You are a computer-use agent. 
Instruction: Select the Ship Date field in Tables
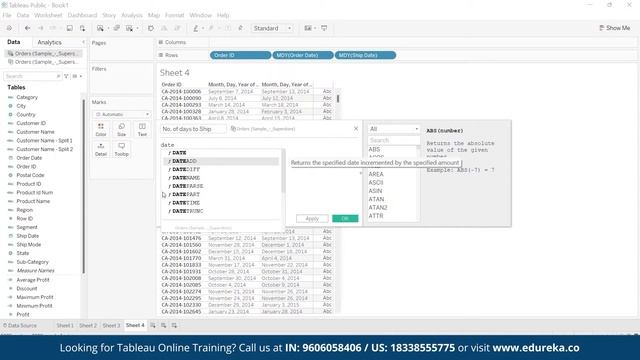point(27,236)
